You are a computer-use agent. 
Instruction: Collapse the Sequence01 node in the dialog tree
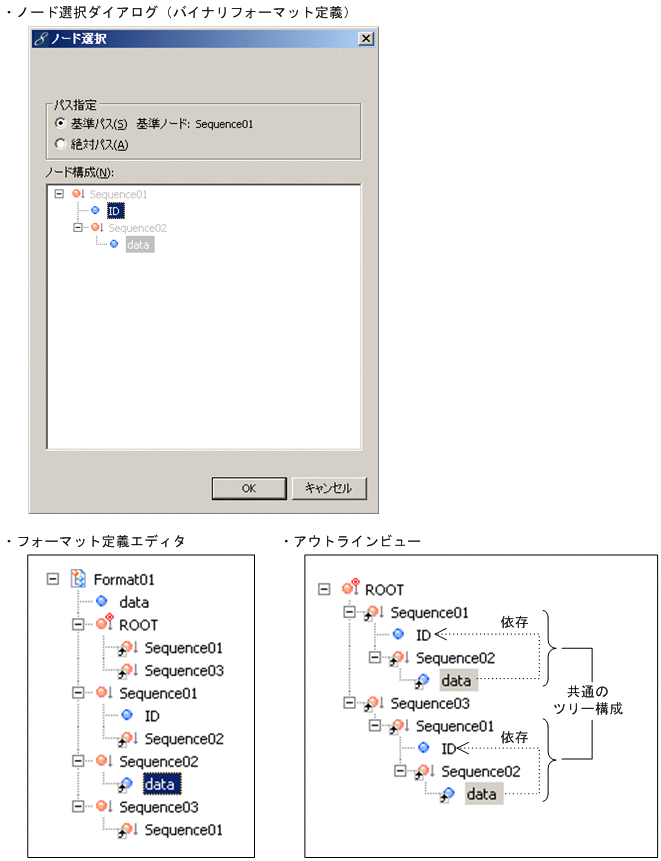tap(61, 193)
